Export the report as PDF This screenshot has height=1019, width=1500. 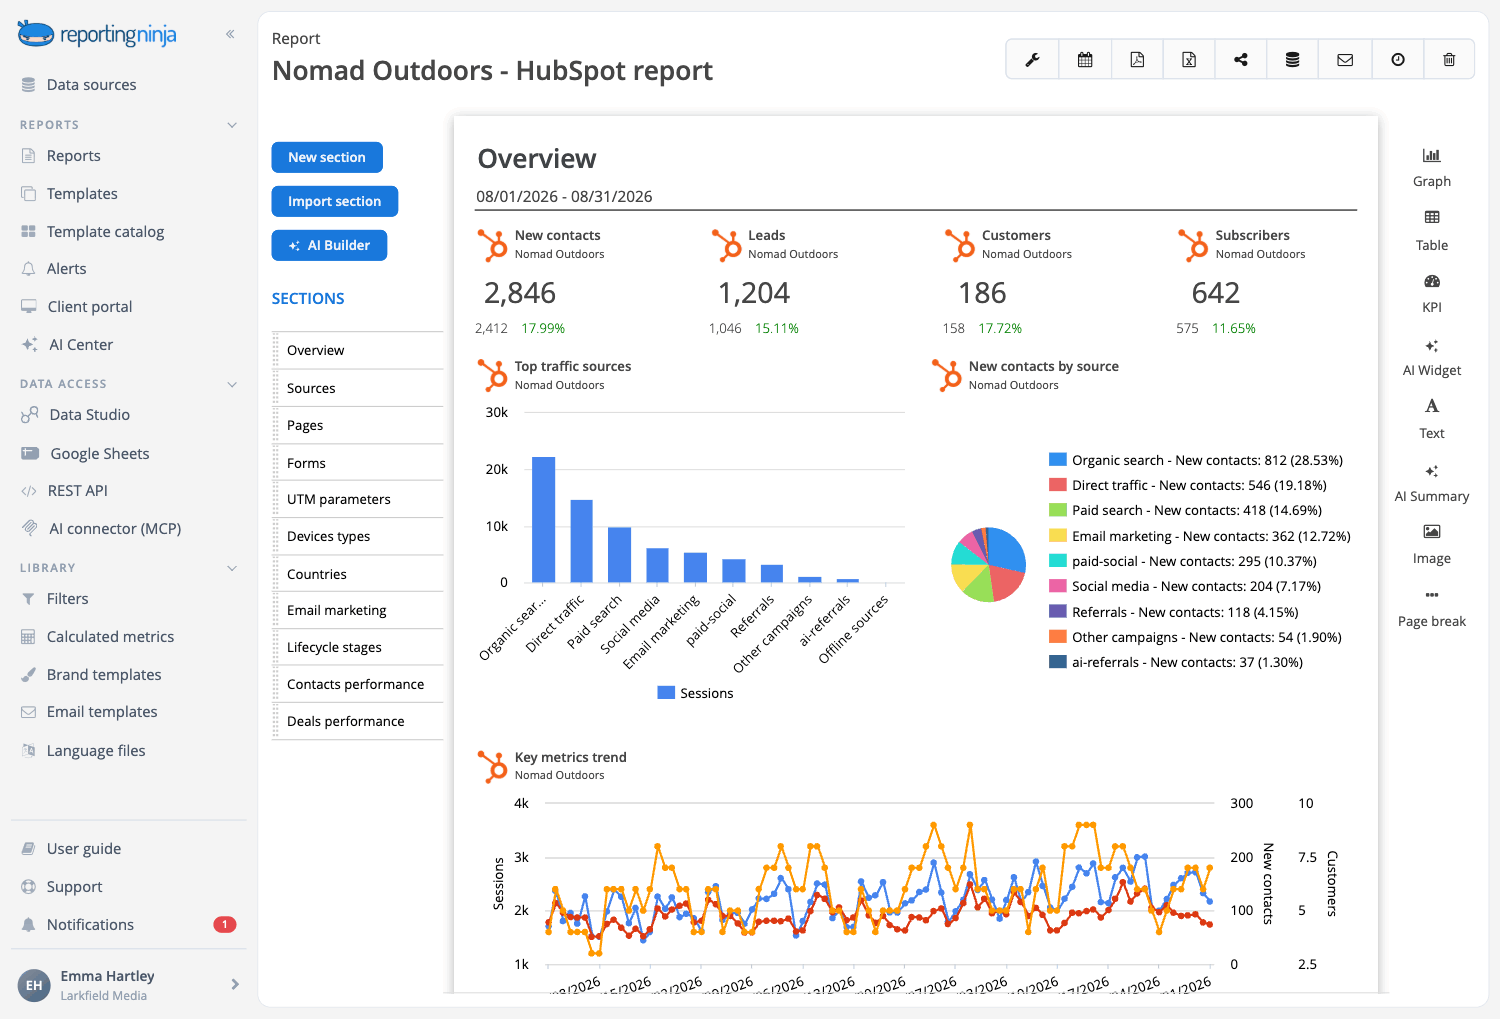pos(1137,60)
